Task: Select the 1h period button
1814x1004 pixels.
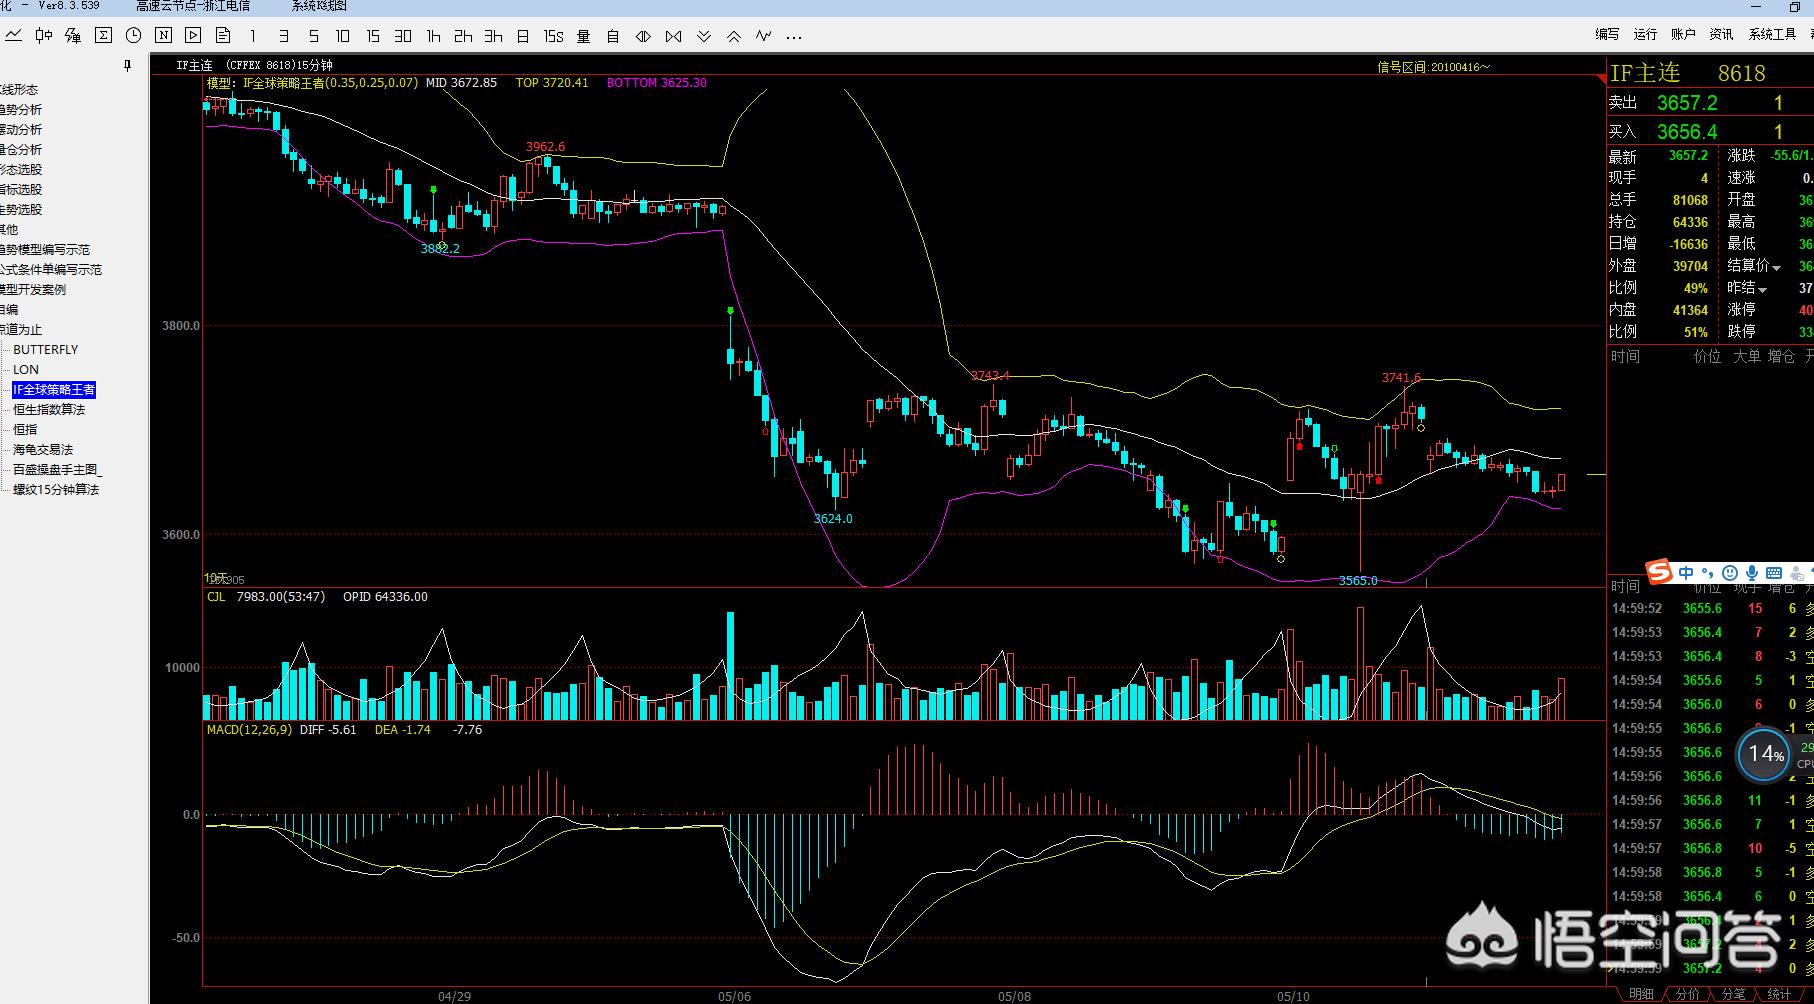Action: coord(433,36)
